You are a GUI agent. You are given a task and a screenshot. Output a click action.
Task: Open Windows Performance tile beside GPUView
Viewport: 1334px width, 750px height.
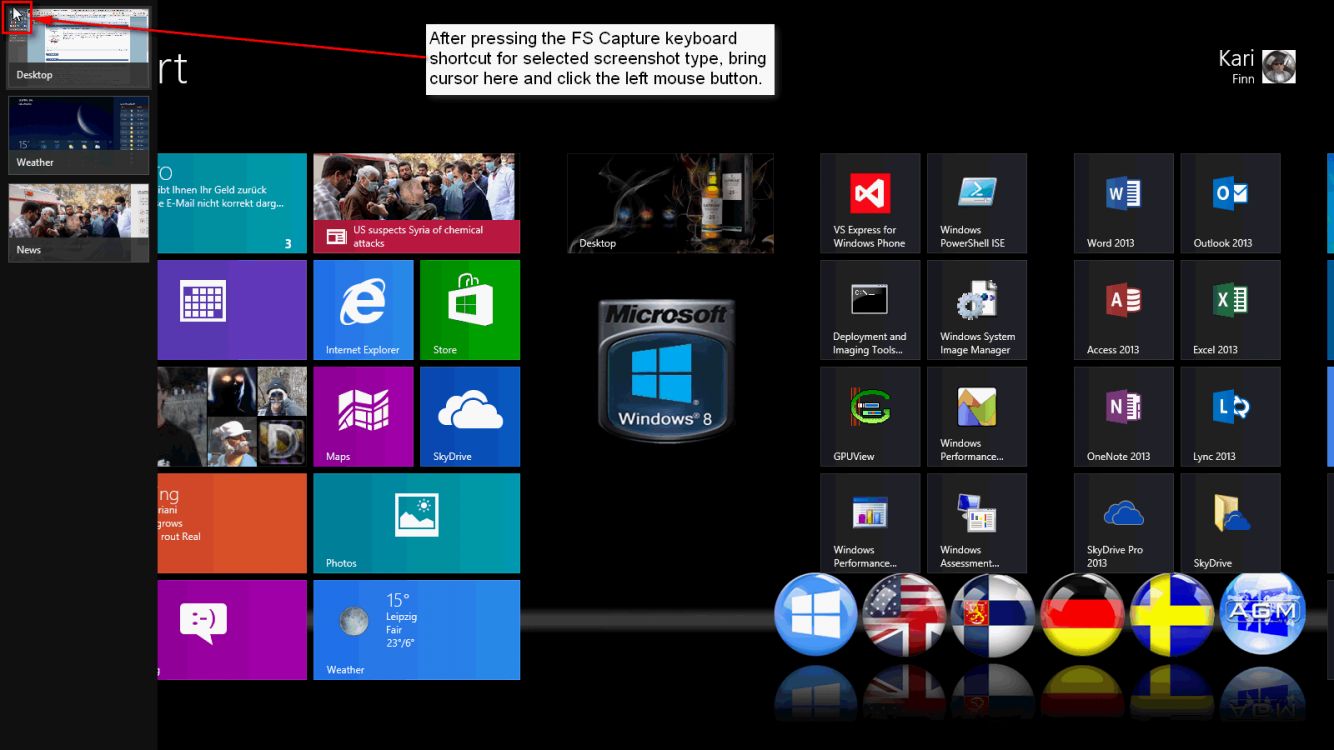(977, 416)
